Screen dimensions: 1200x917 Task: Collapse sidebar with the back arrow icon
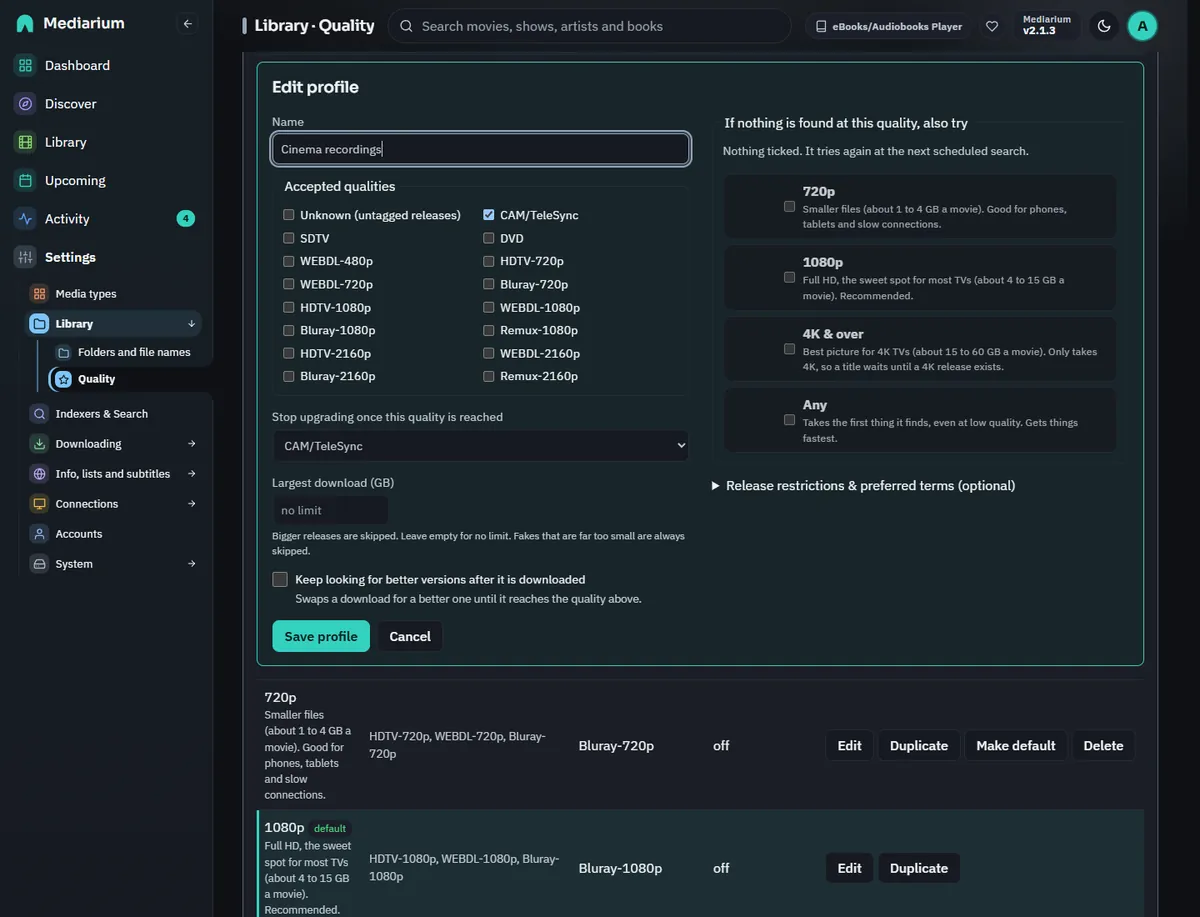coord(187,24)
